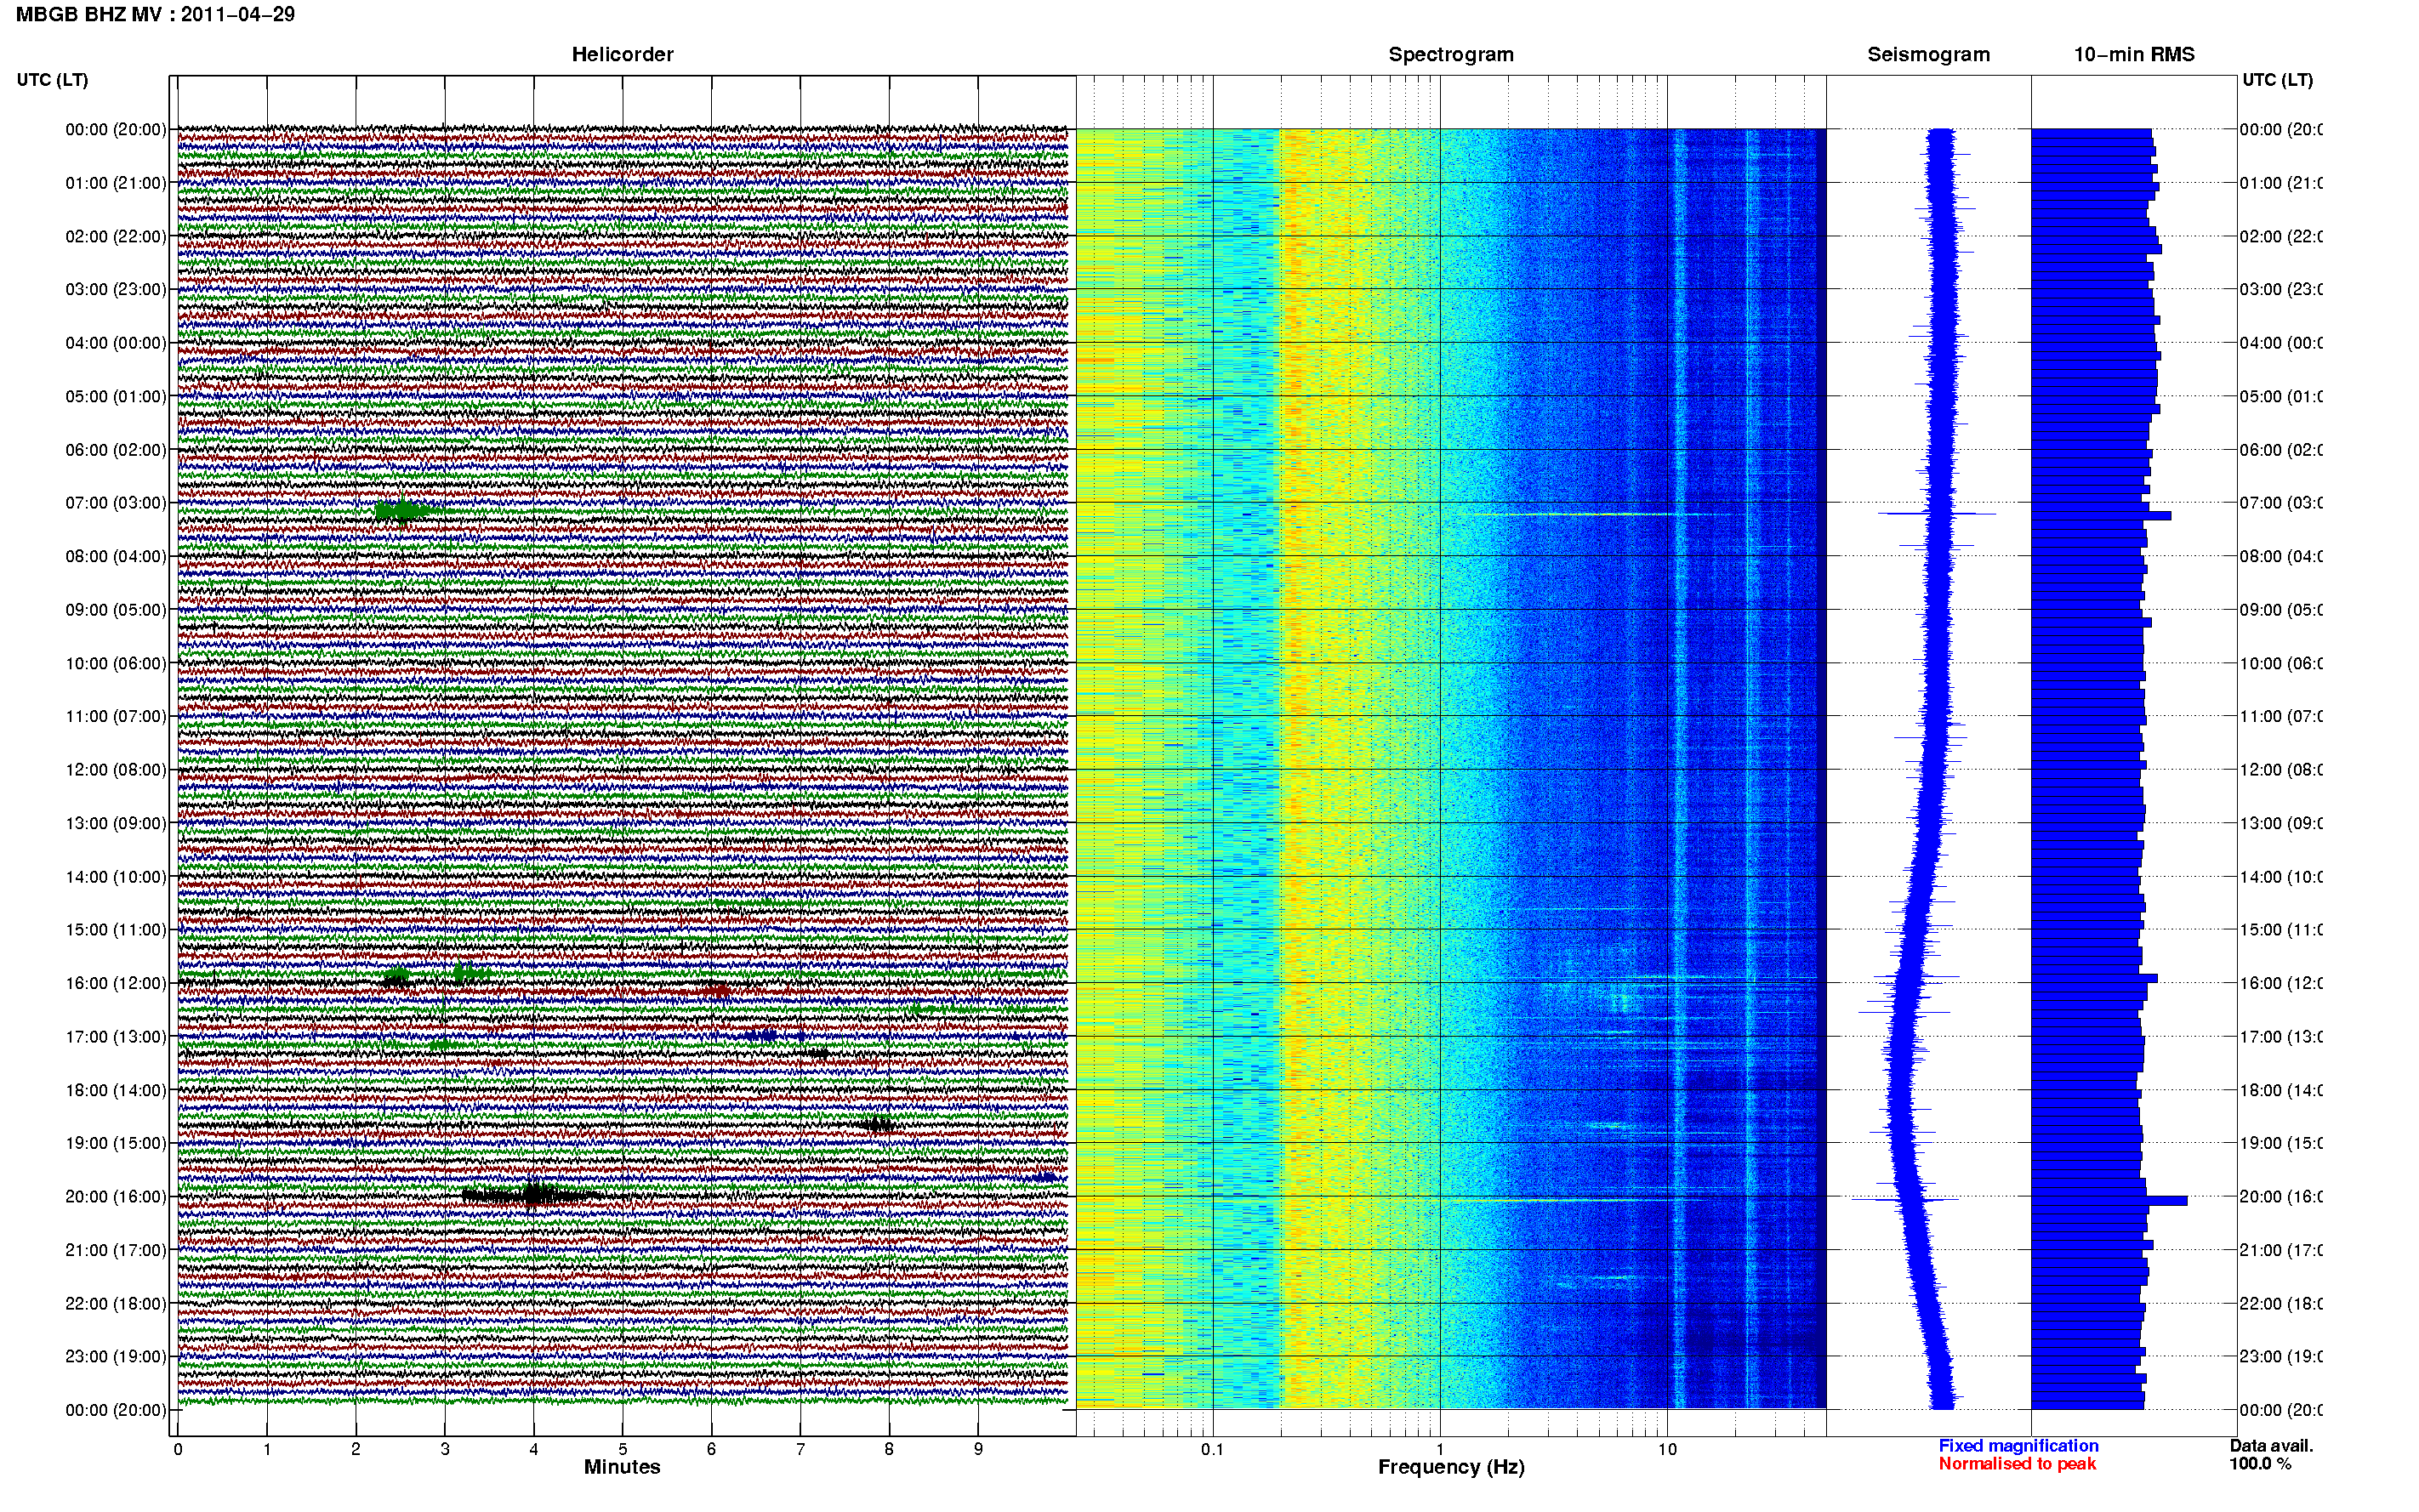
Task: Select the '05:00 (01:00)' left-axis time label
Action: coord(116,396)
